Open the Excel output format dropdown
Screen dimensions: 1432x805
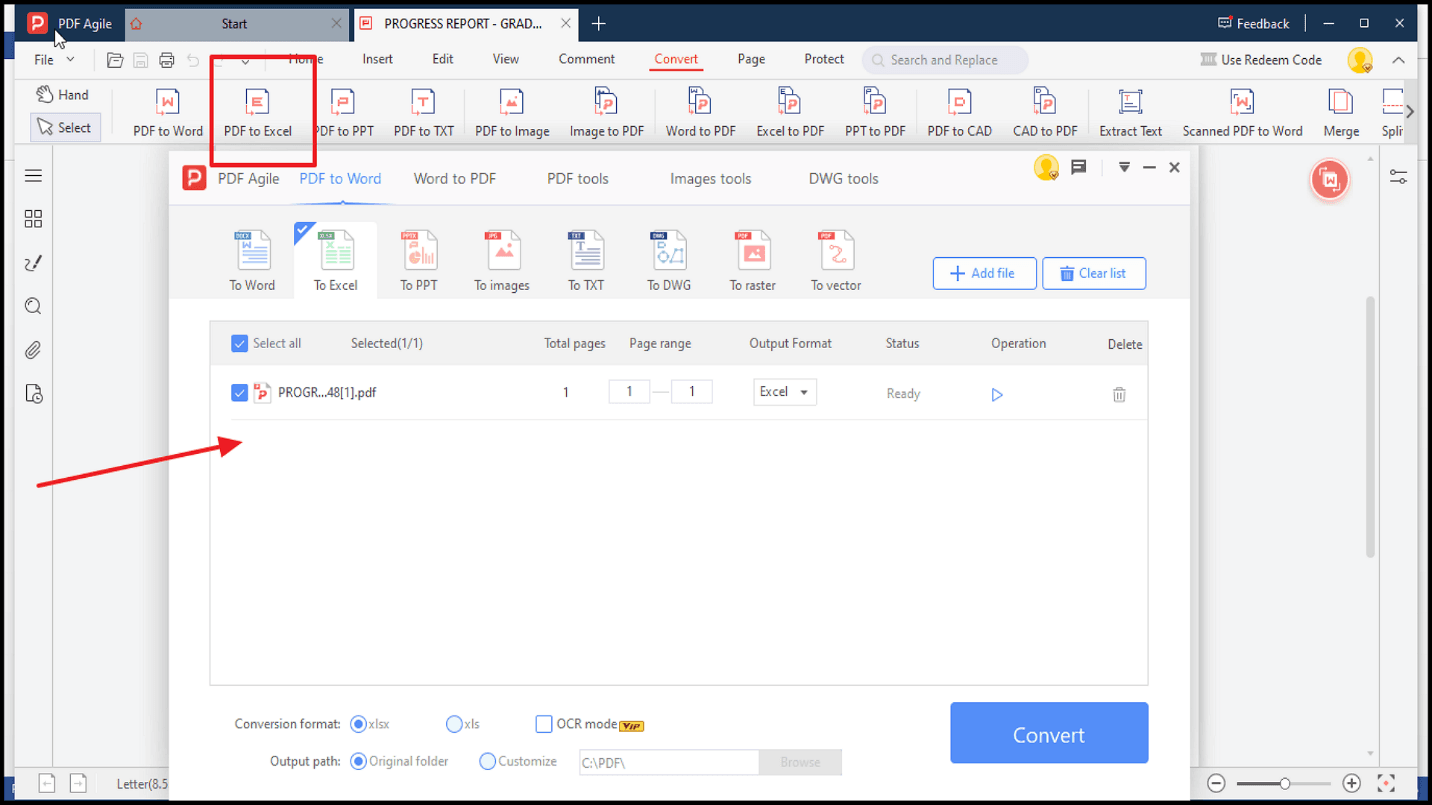[x=785, y=392]
